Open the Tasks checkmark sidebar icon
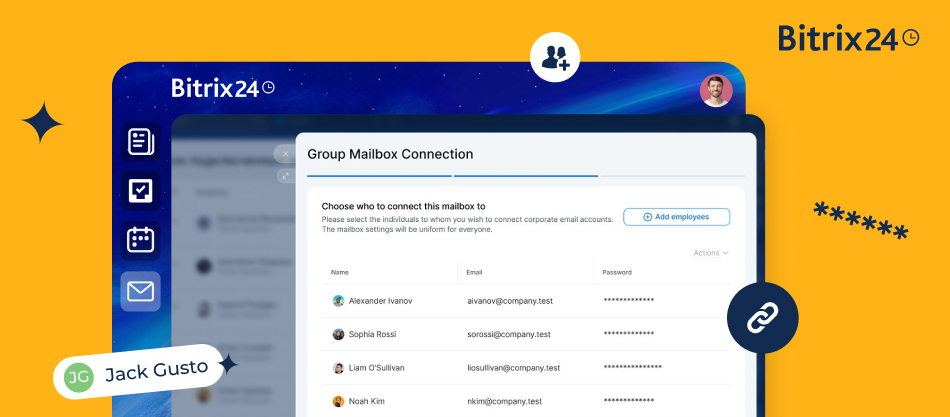950x417 pixels. tap(141, 190)
